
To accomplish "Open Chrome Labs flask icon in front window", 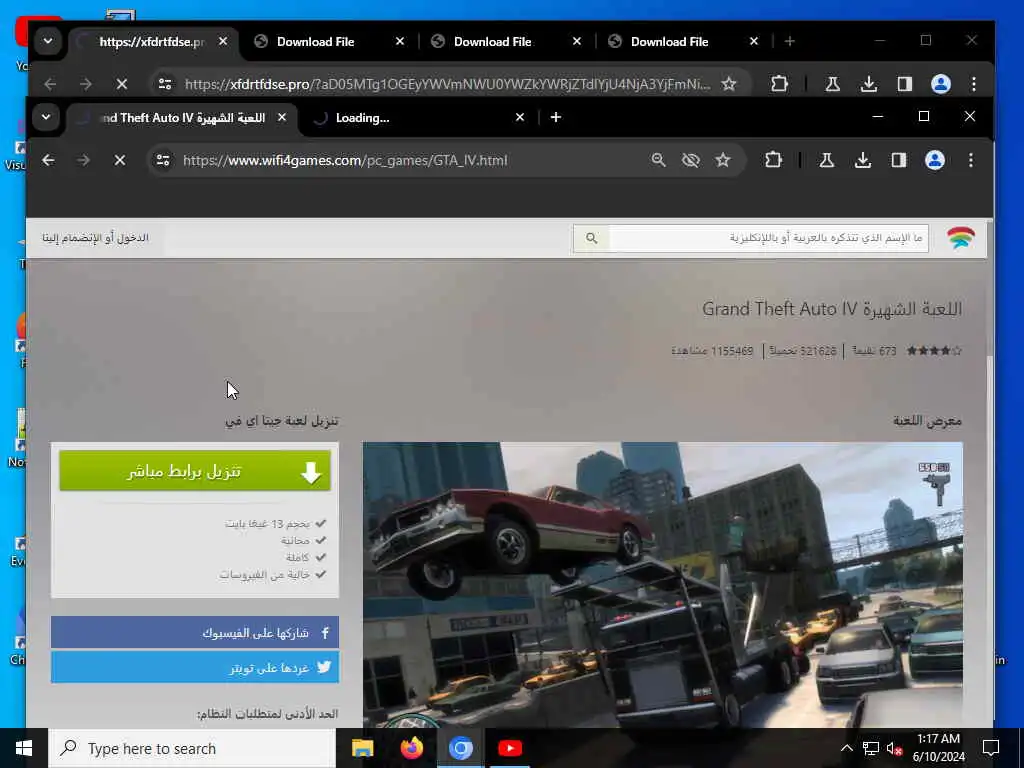I will (827, 160).
